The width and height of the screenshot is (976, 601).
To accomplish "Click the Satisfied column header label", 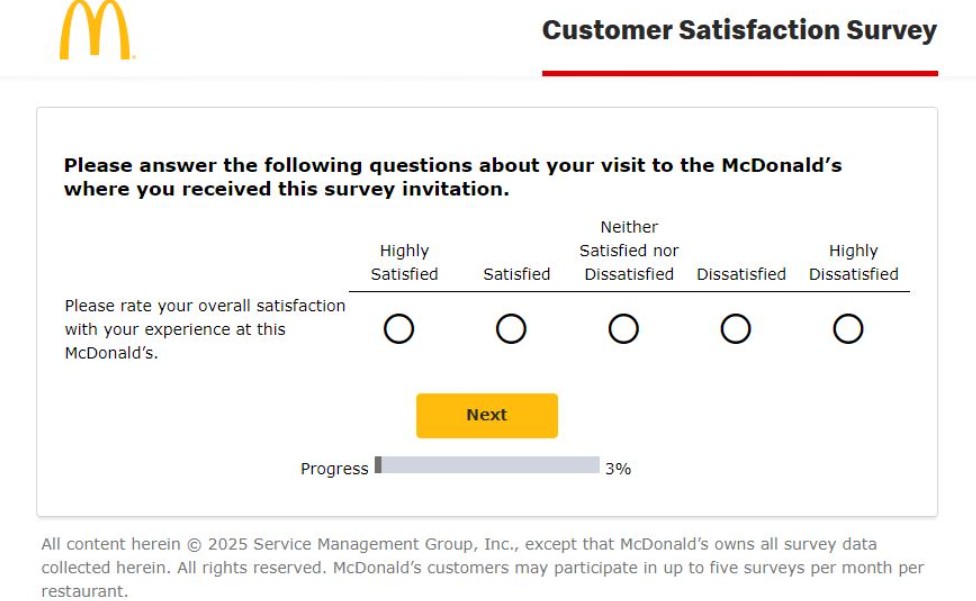I will 516,273.
